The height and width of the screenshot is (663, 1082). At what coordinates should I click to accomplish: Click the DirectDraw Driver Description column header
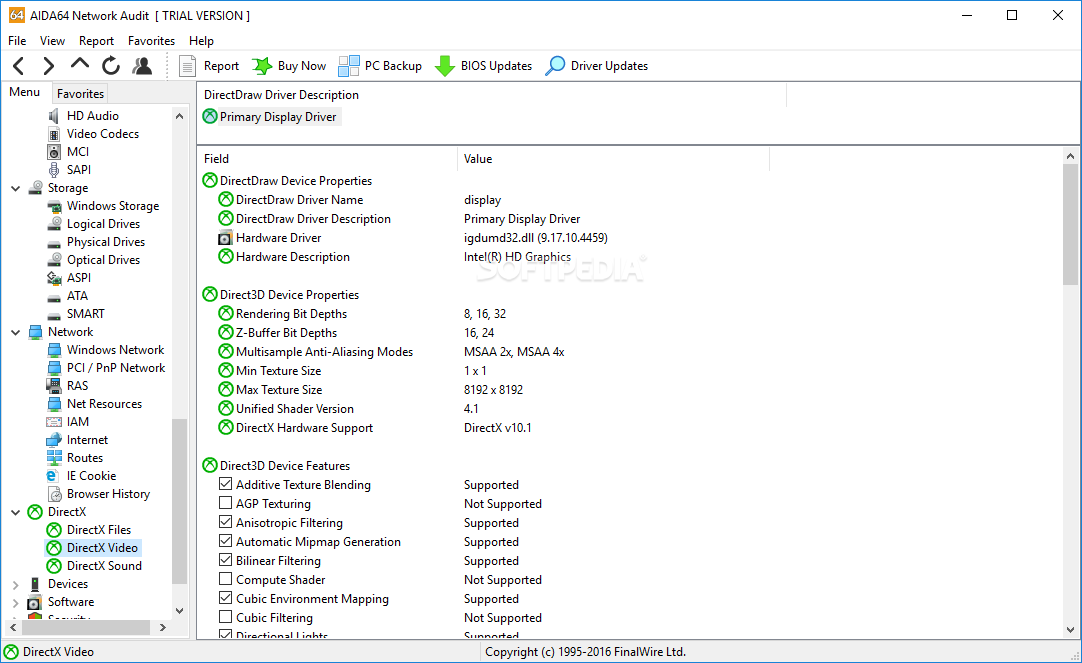pos(492,95)
